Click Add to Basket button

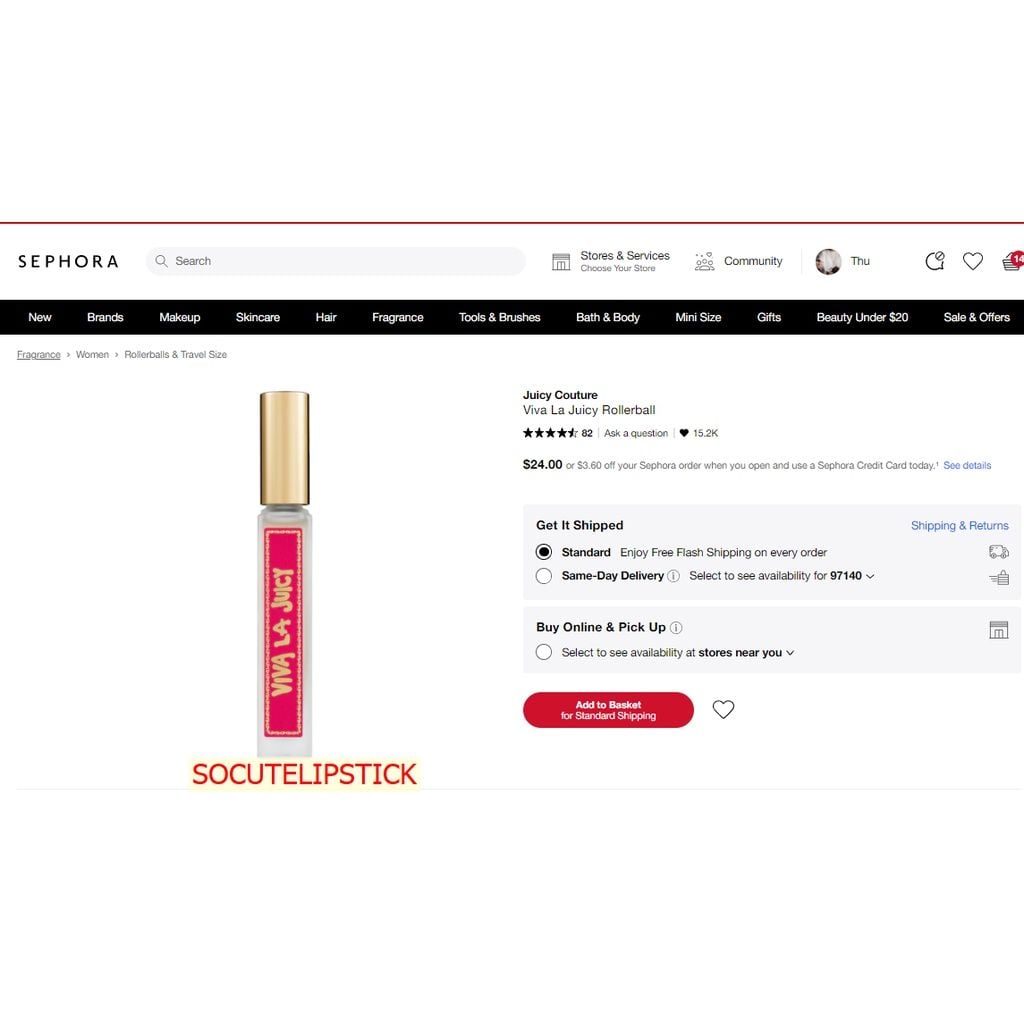click(608, 710)
